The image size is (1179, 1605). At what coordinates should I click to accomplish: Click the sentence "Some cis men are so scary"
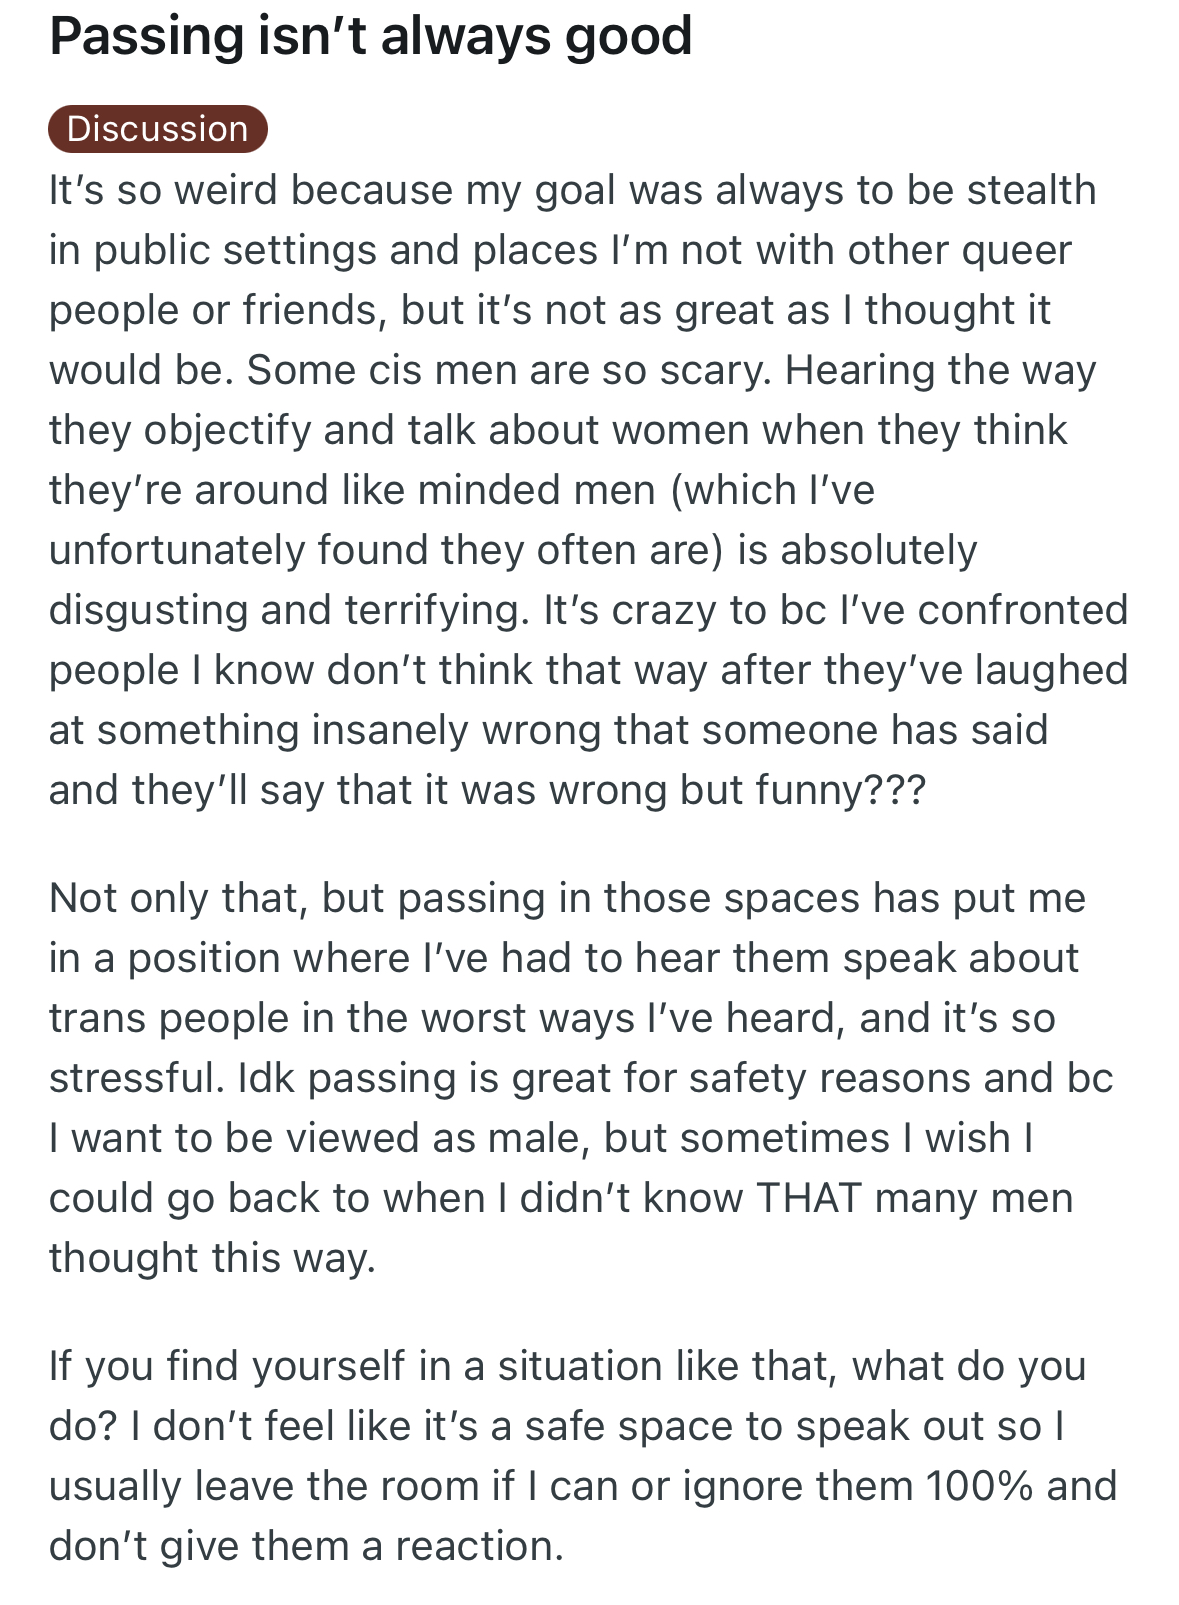[x=509, y=370]
